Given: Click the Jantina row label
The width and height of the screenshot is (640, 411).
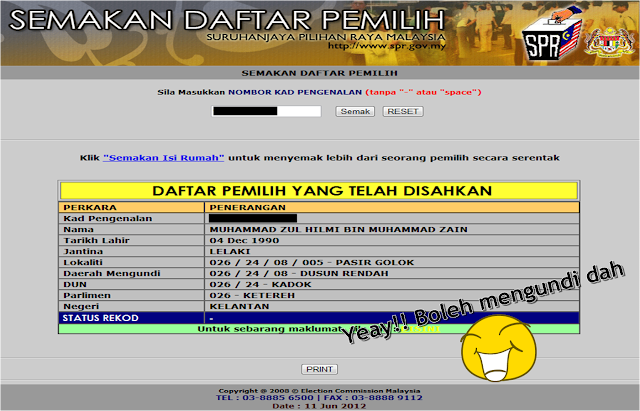Looking at the screenshot, I should click(83, 251).
